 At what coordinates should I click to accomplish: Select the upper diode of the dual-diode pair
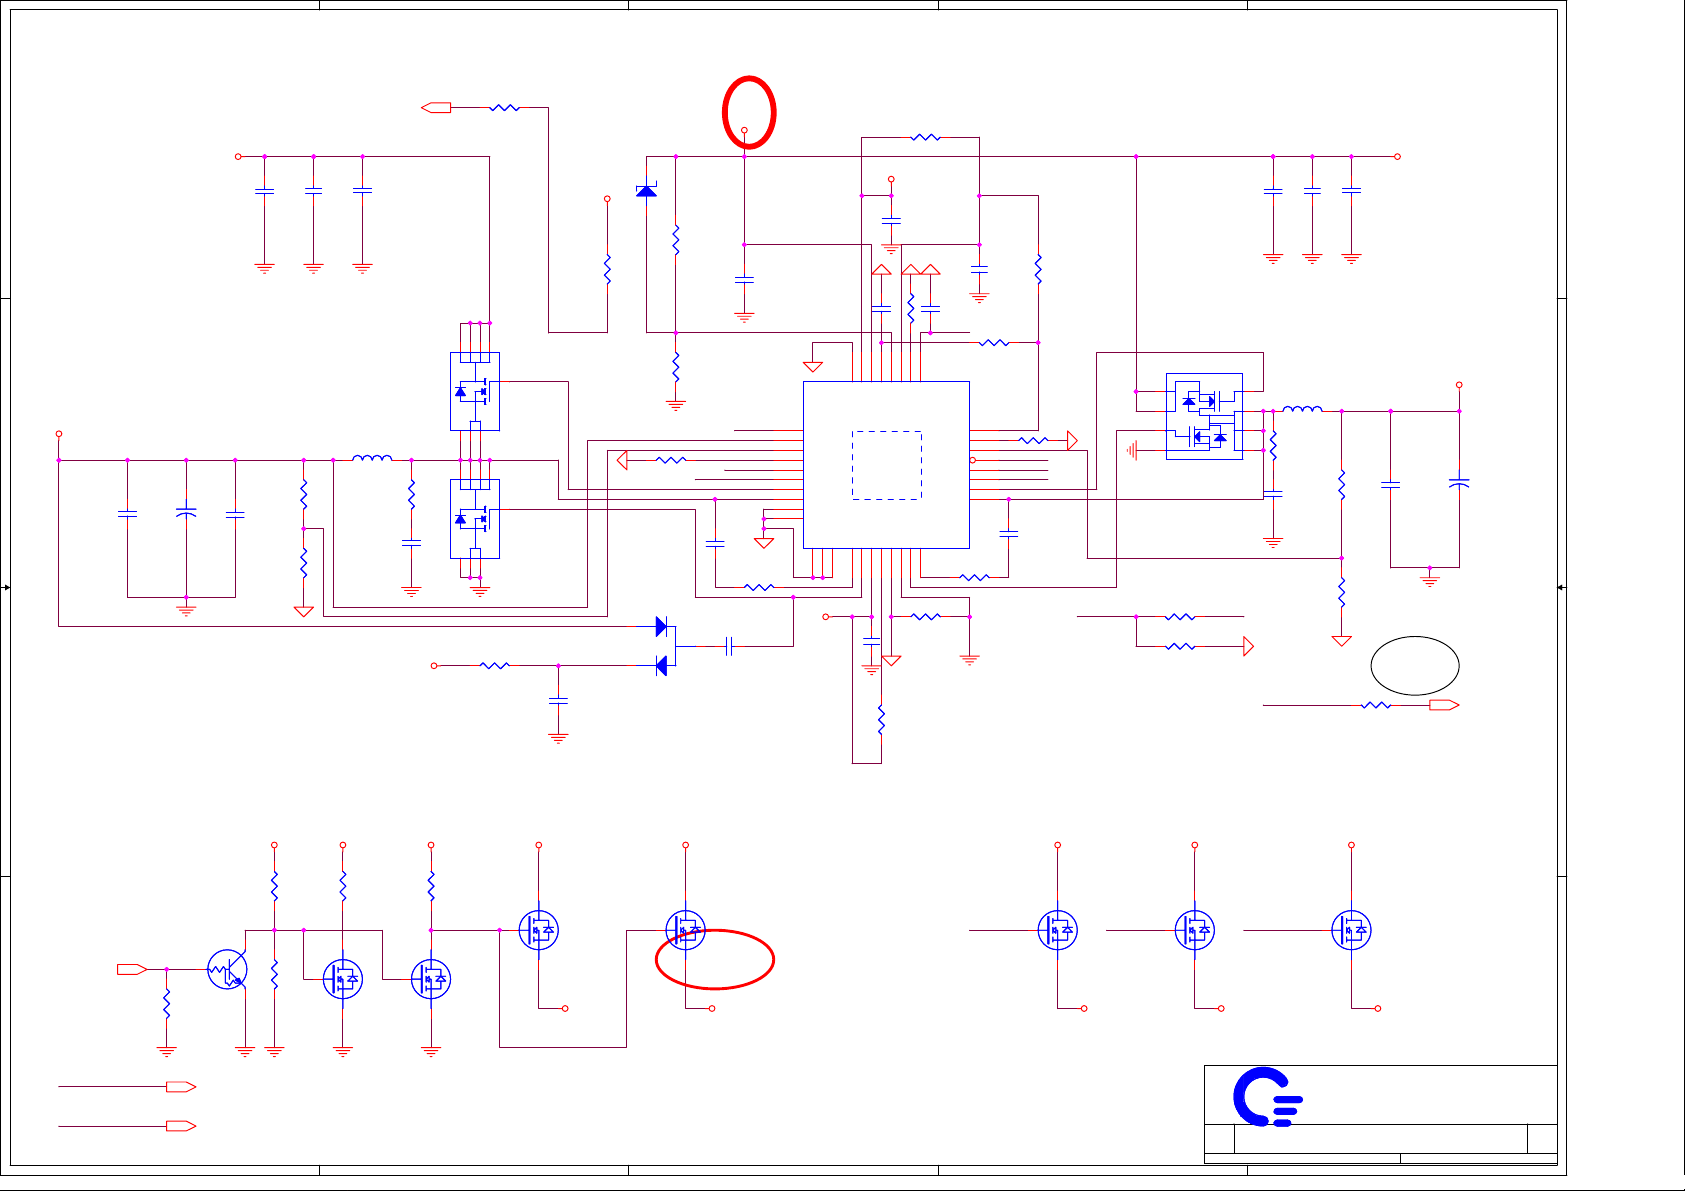pyautogui.click(x=661, y=626)
